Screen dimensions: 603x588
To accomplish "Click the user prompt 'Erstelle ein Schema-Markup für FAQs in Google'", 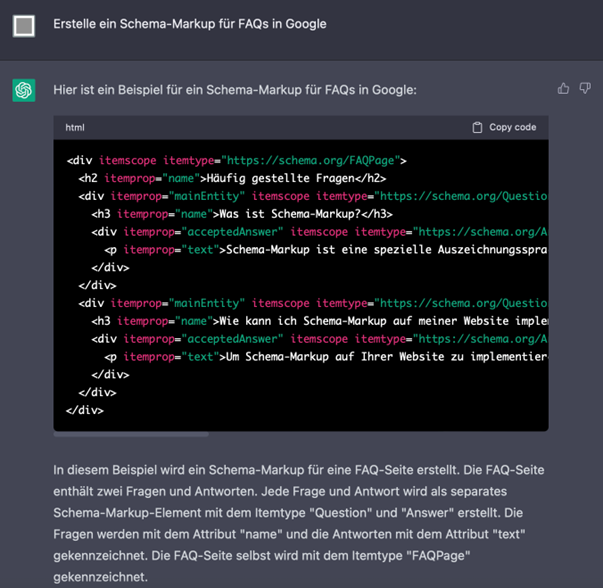I will pyautogui.click(x=190, y=24).
